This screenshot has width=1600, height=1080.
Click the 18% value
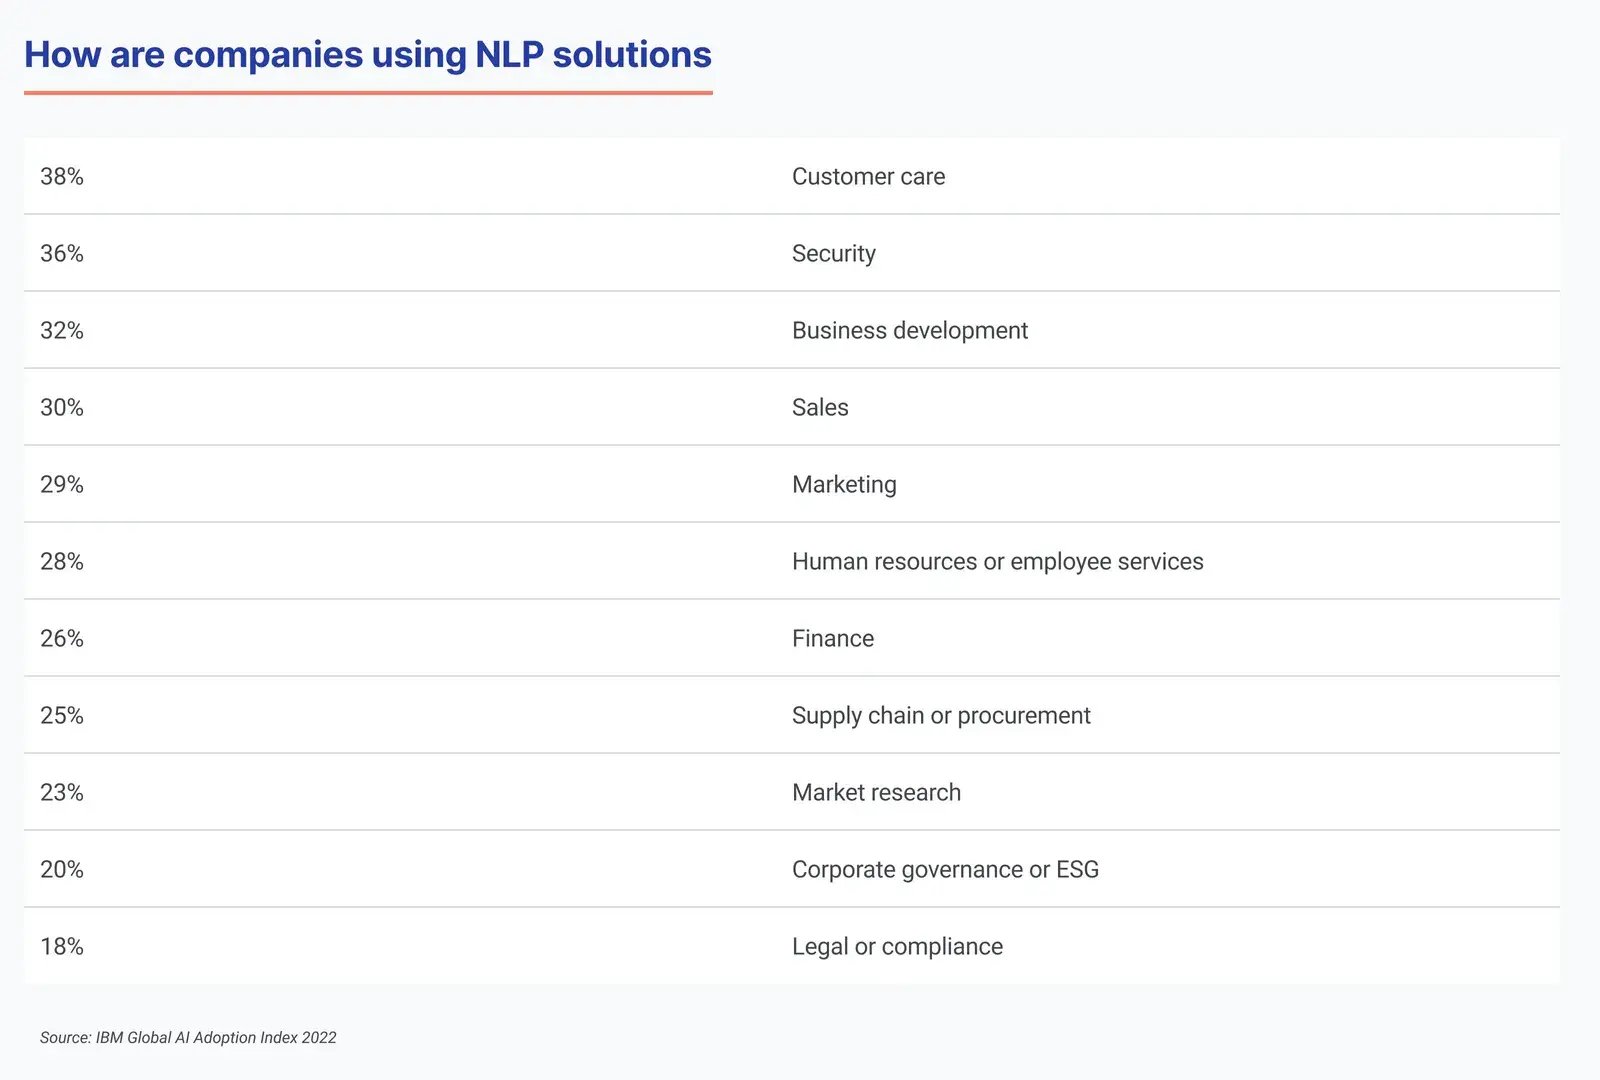(62, 947)
